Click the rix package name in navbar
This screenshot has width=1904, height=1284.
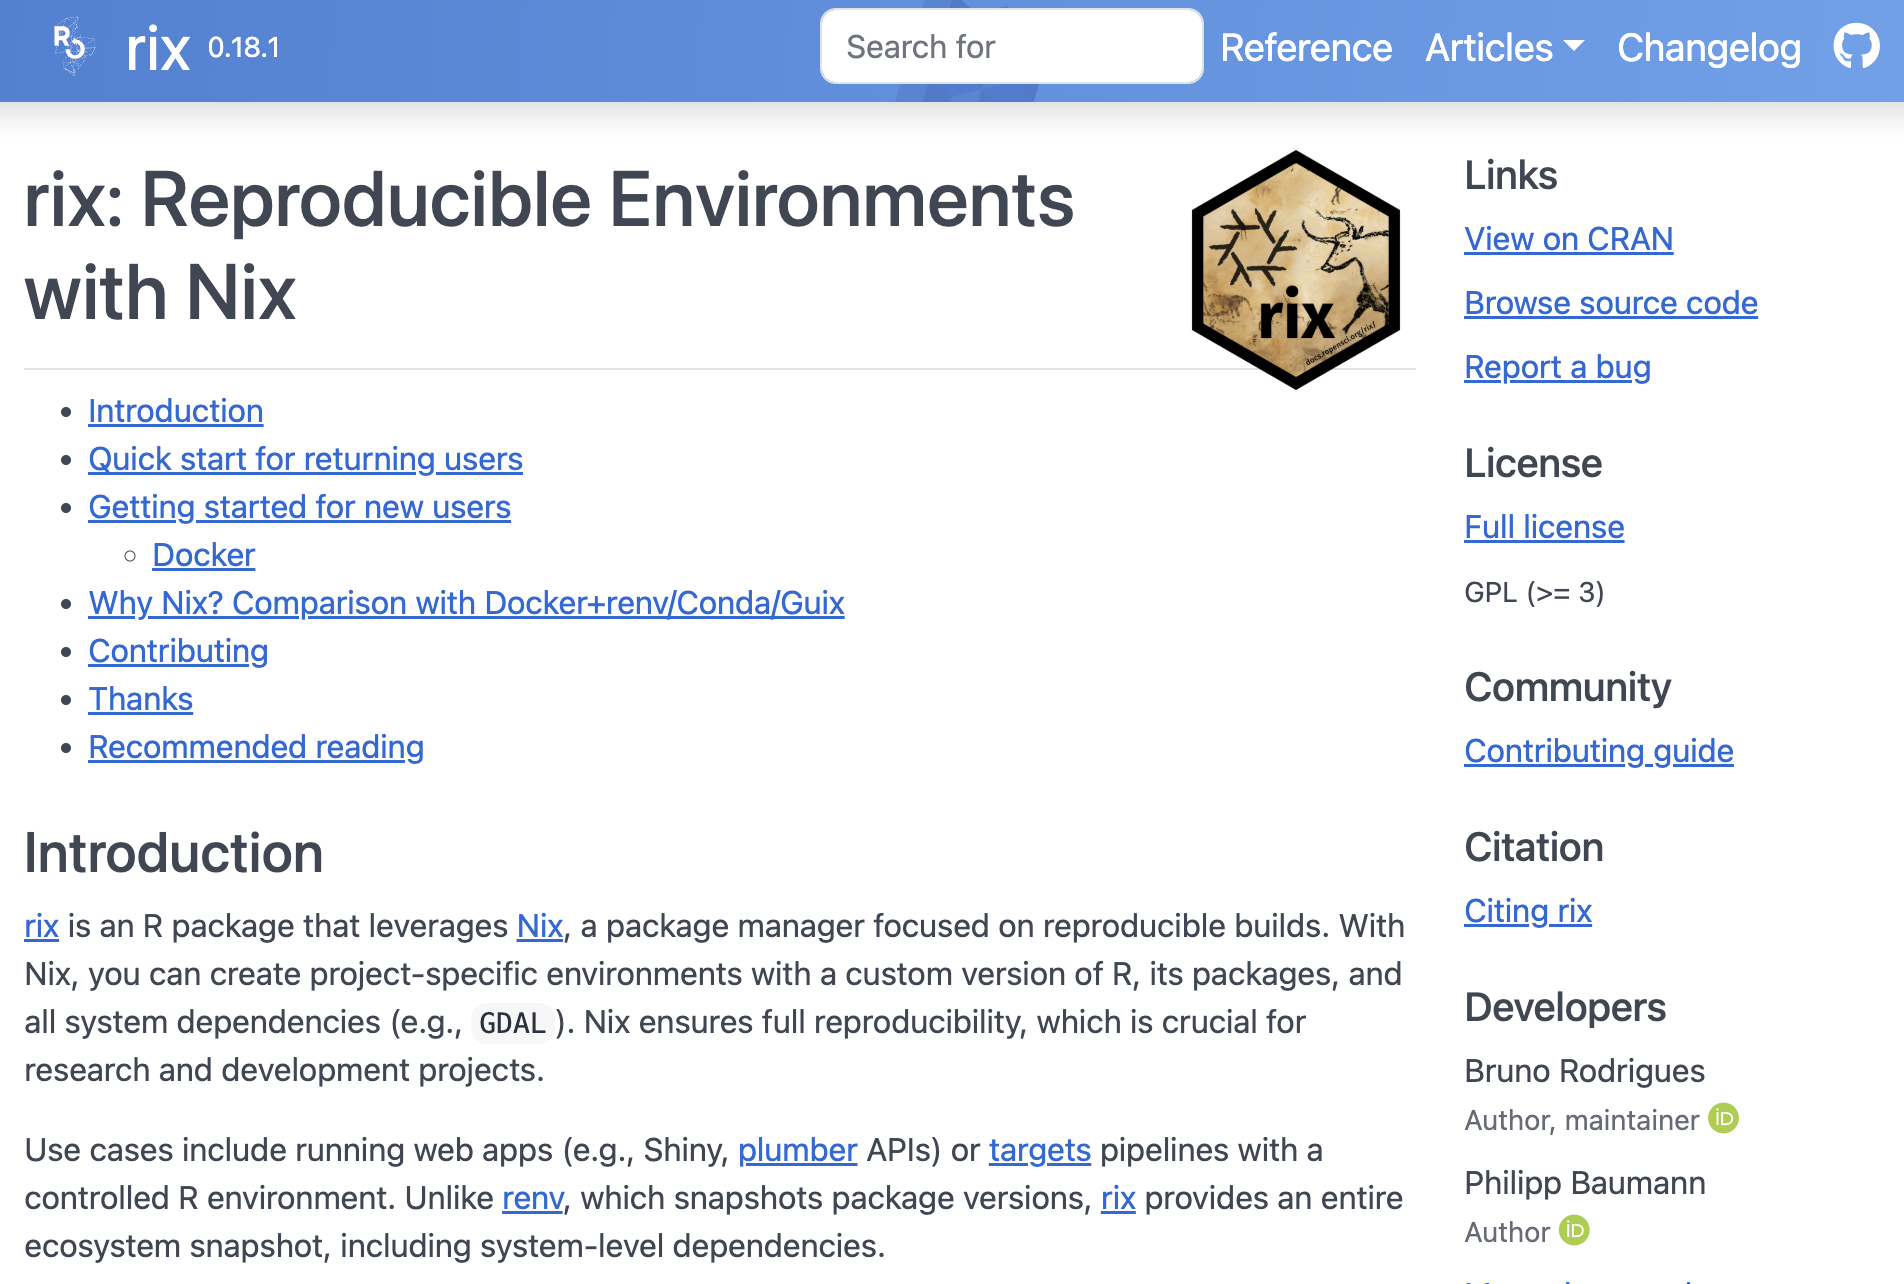158,49
